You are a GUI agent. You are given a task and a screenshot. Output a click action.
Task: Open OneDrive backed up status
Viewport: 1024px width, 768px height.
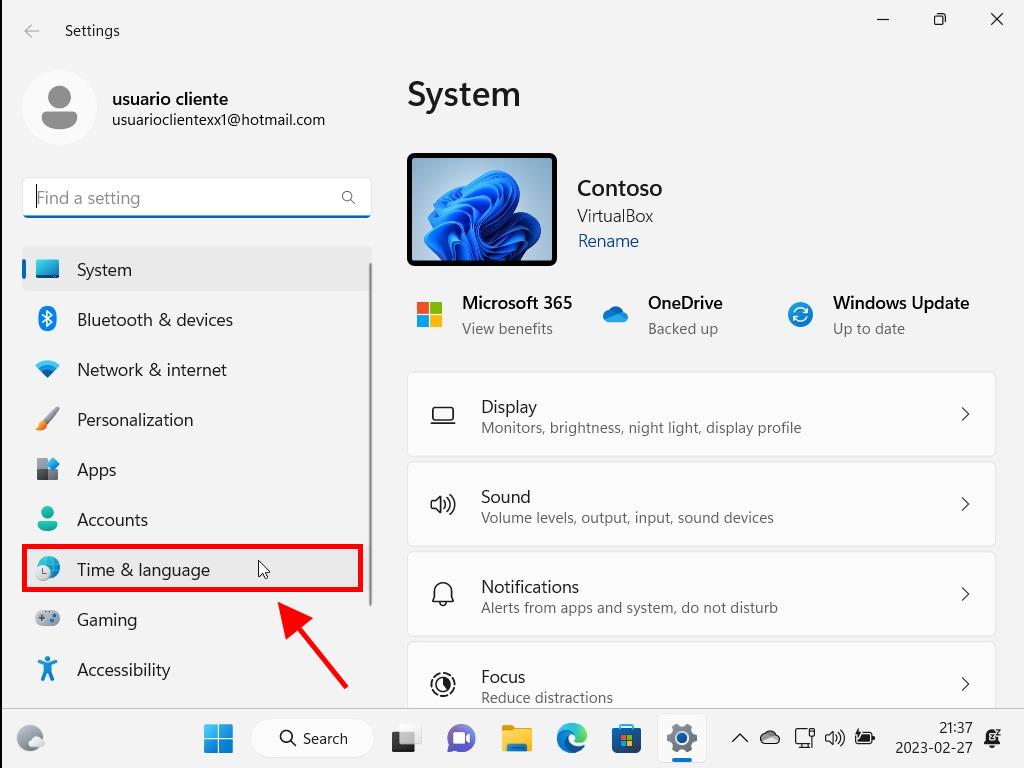coord(683,315)
